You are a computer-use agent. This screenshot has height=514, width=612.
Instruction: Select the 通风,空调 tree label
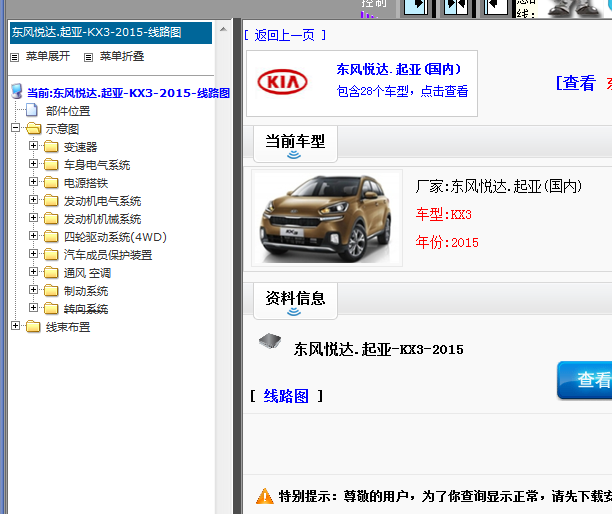(87, 273)
